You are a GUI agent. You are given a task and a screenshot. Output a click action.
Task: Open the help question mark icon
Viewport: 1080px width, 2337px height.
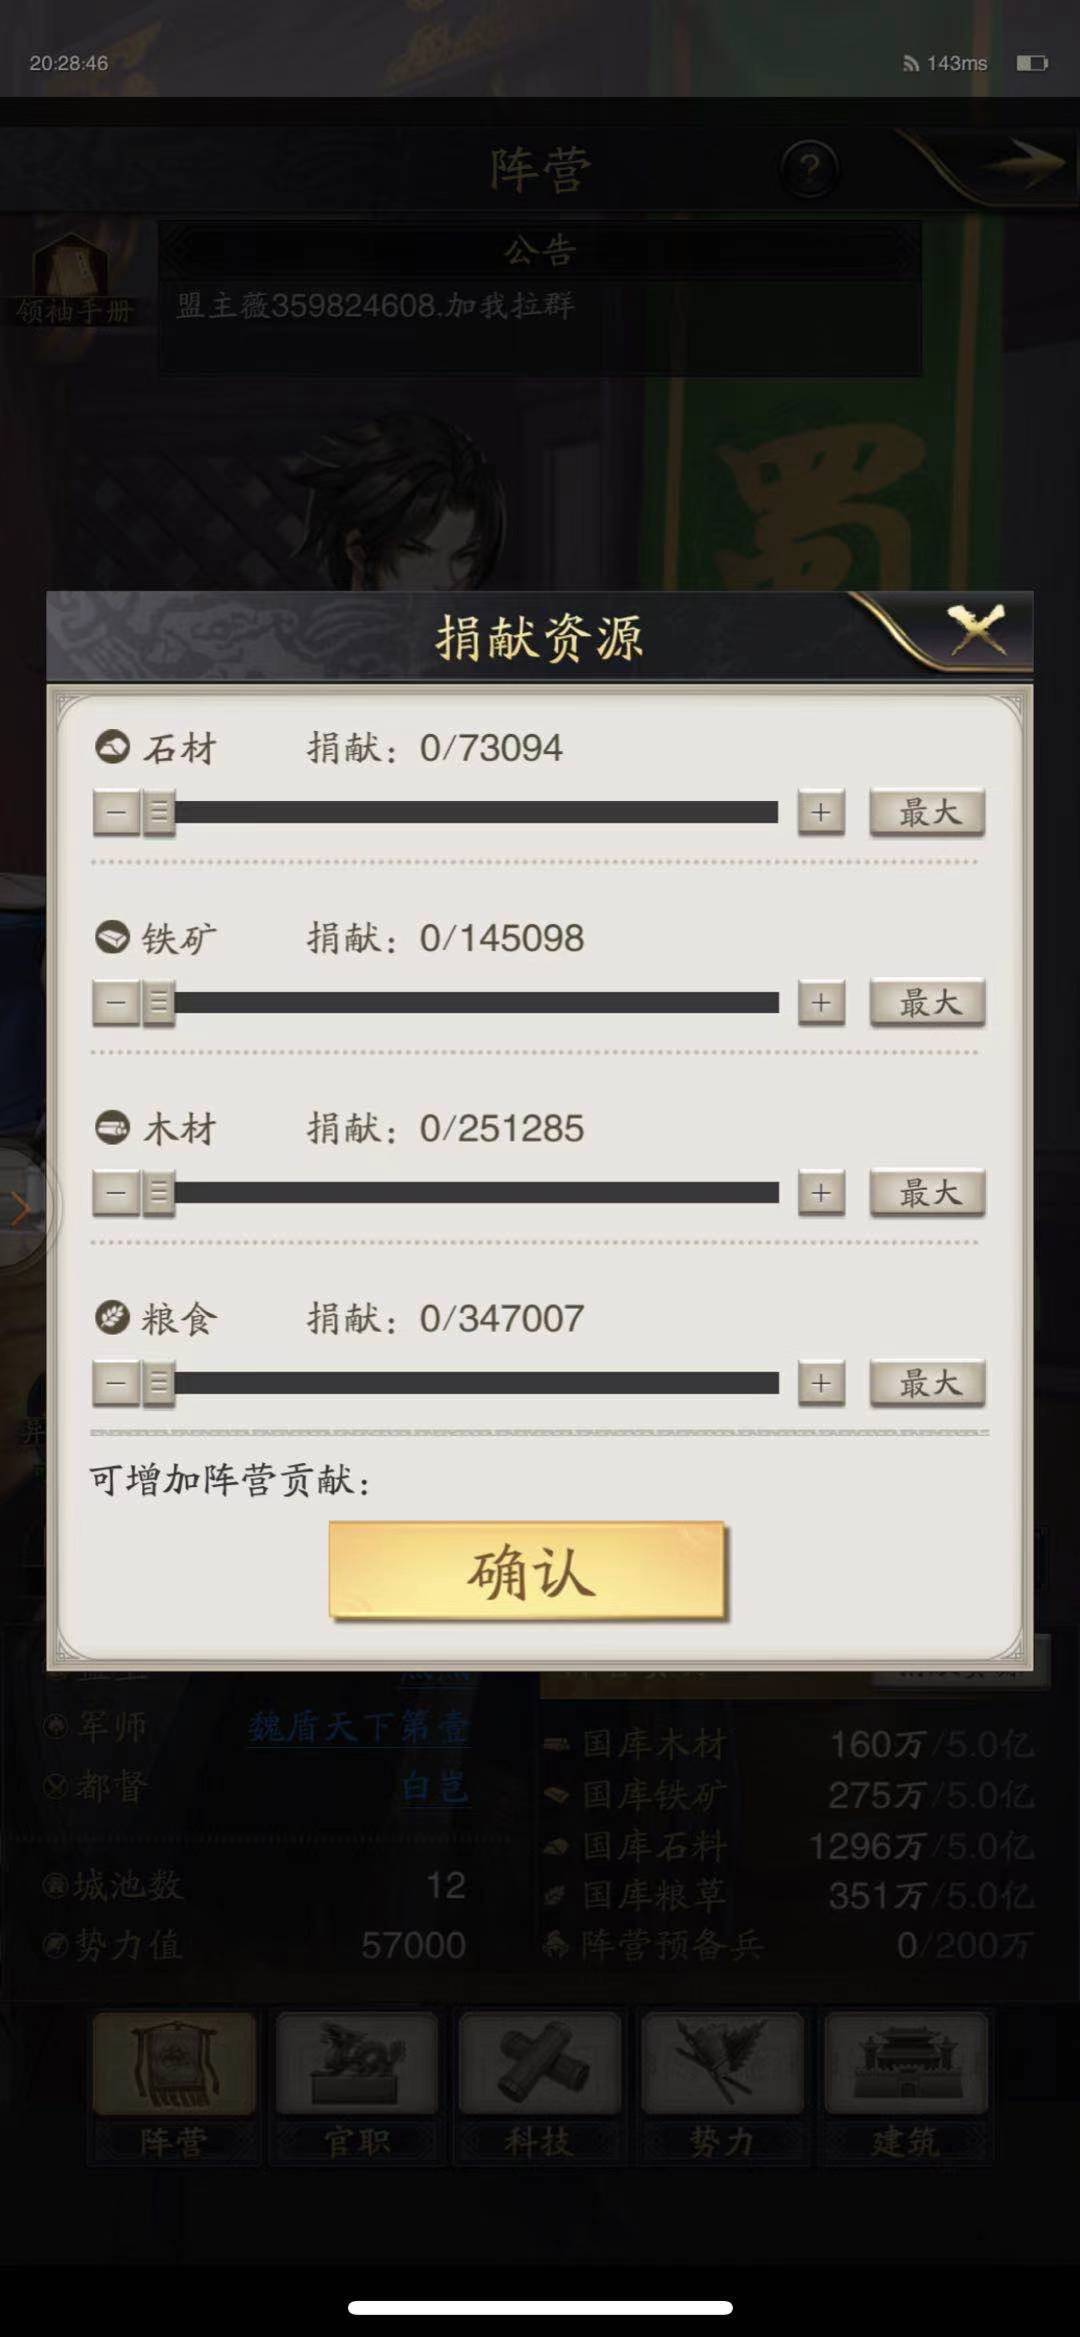[x=809, y=168]
